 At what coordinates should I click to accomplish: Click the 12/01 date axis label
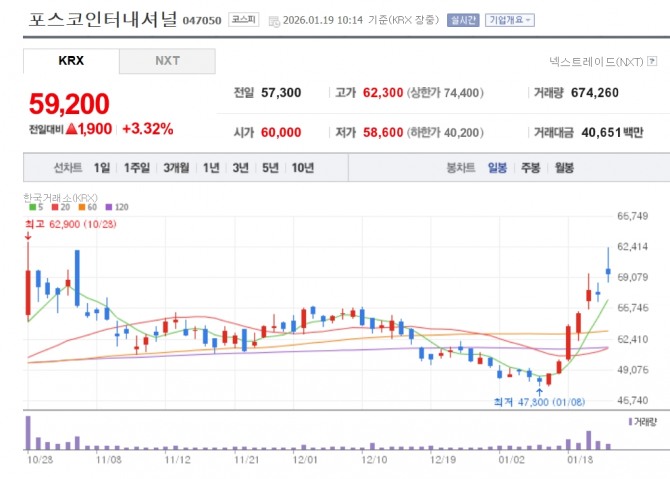305,460
